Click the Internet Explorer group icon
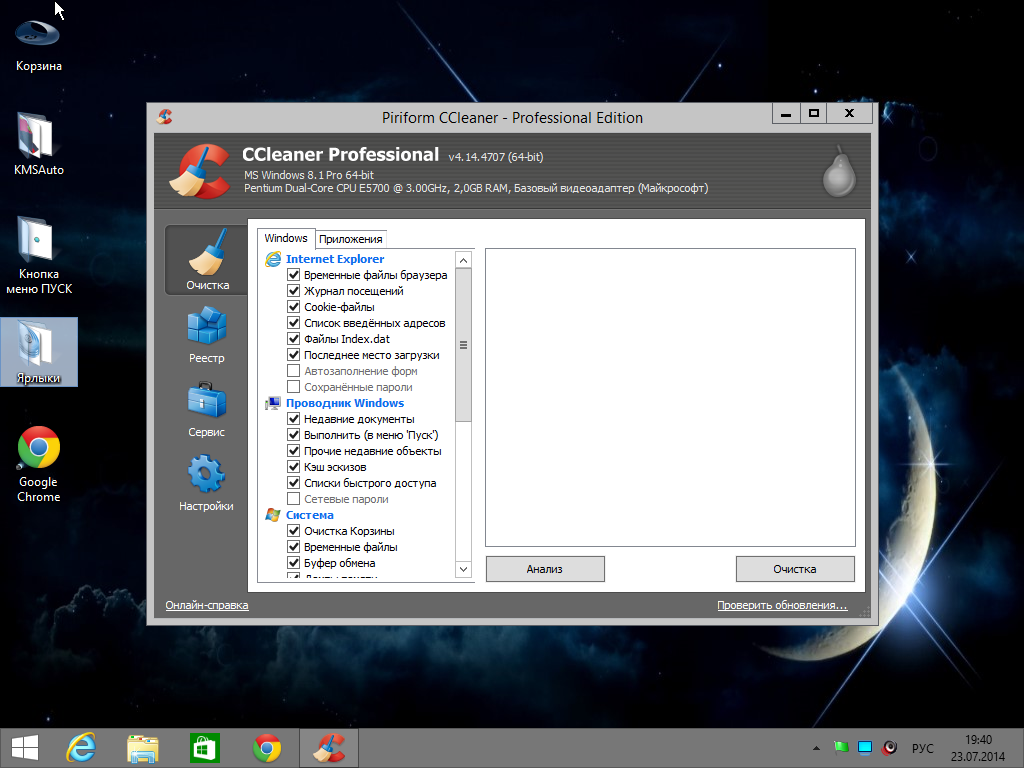The width and height of the screenshot is (1024, 768). (x=272, y=259)
